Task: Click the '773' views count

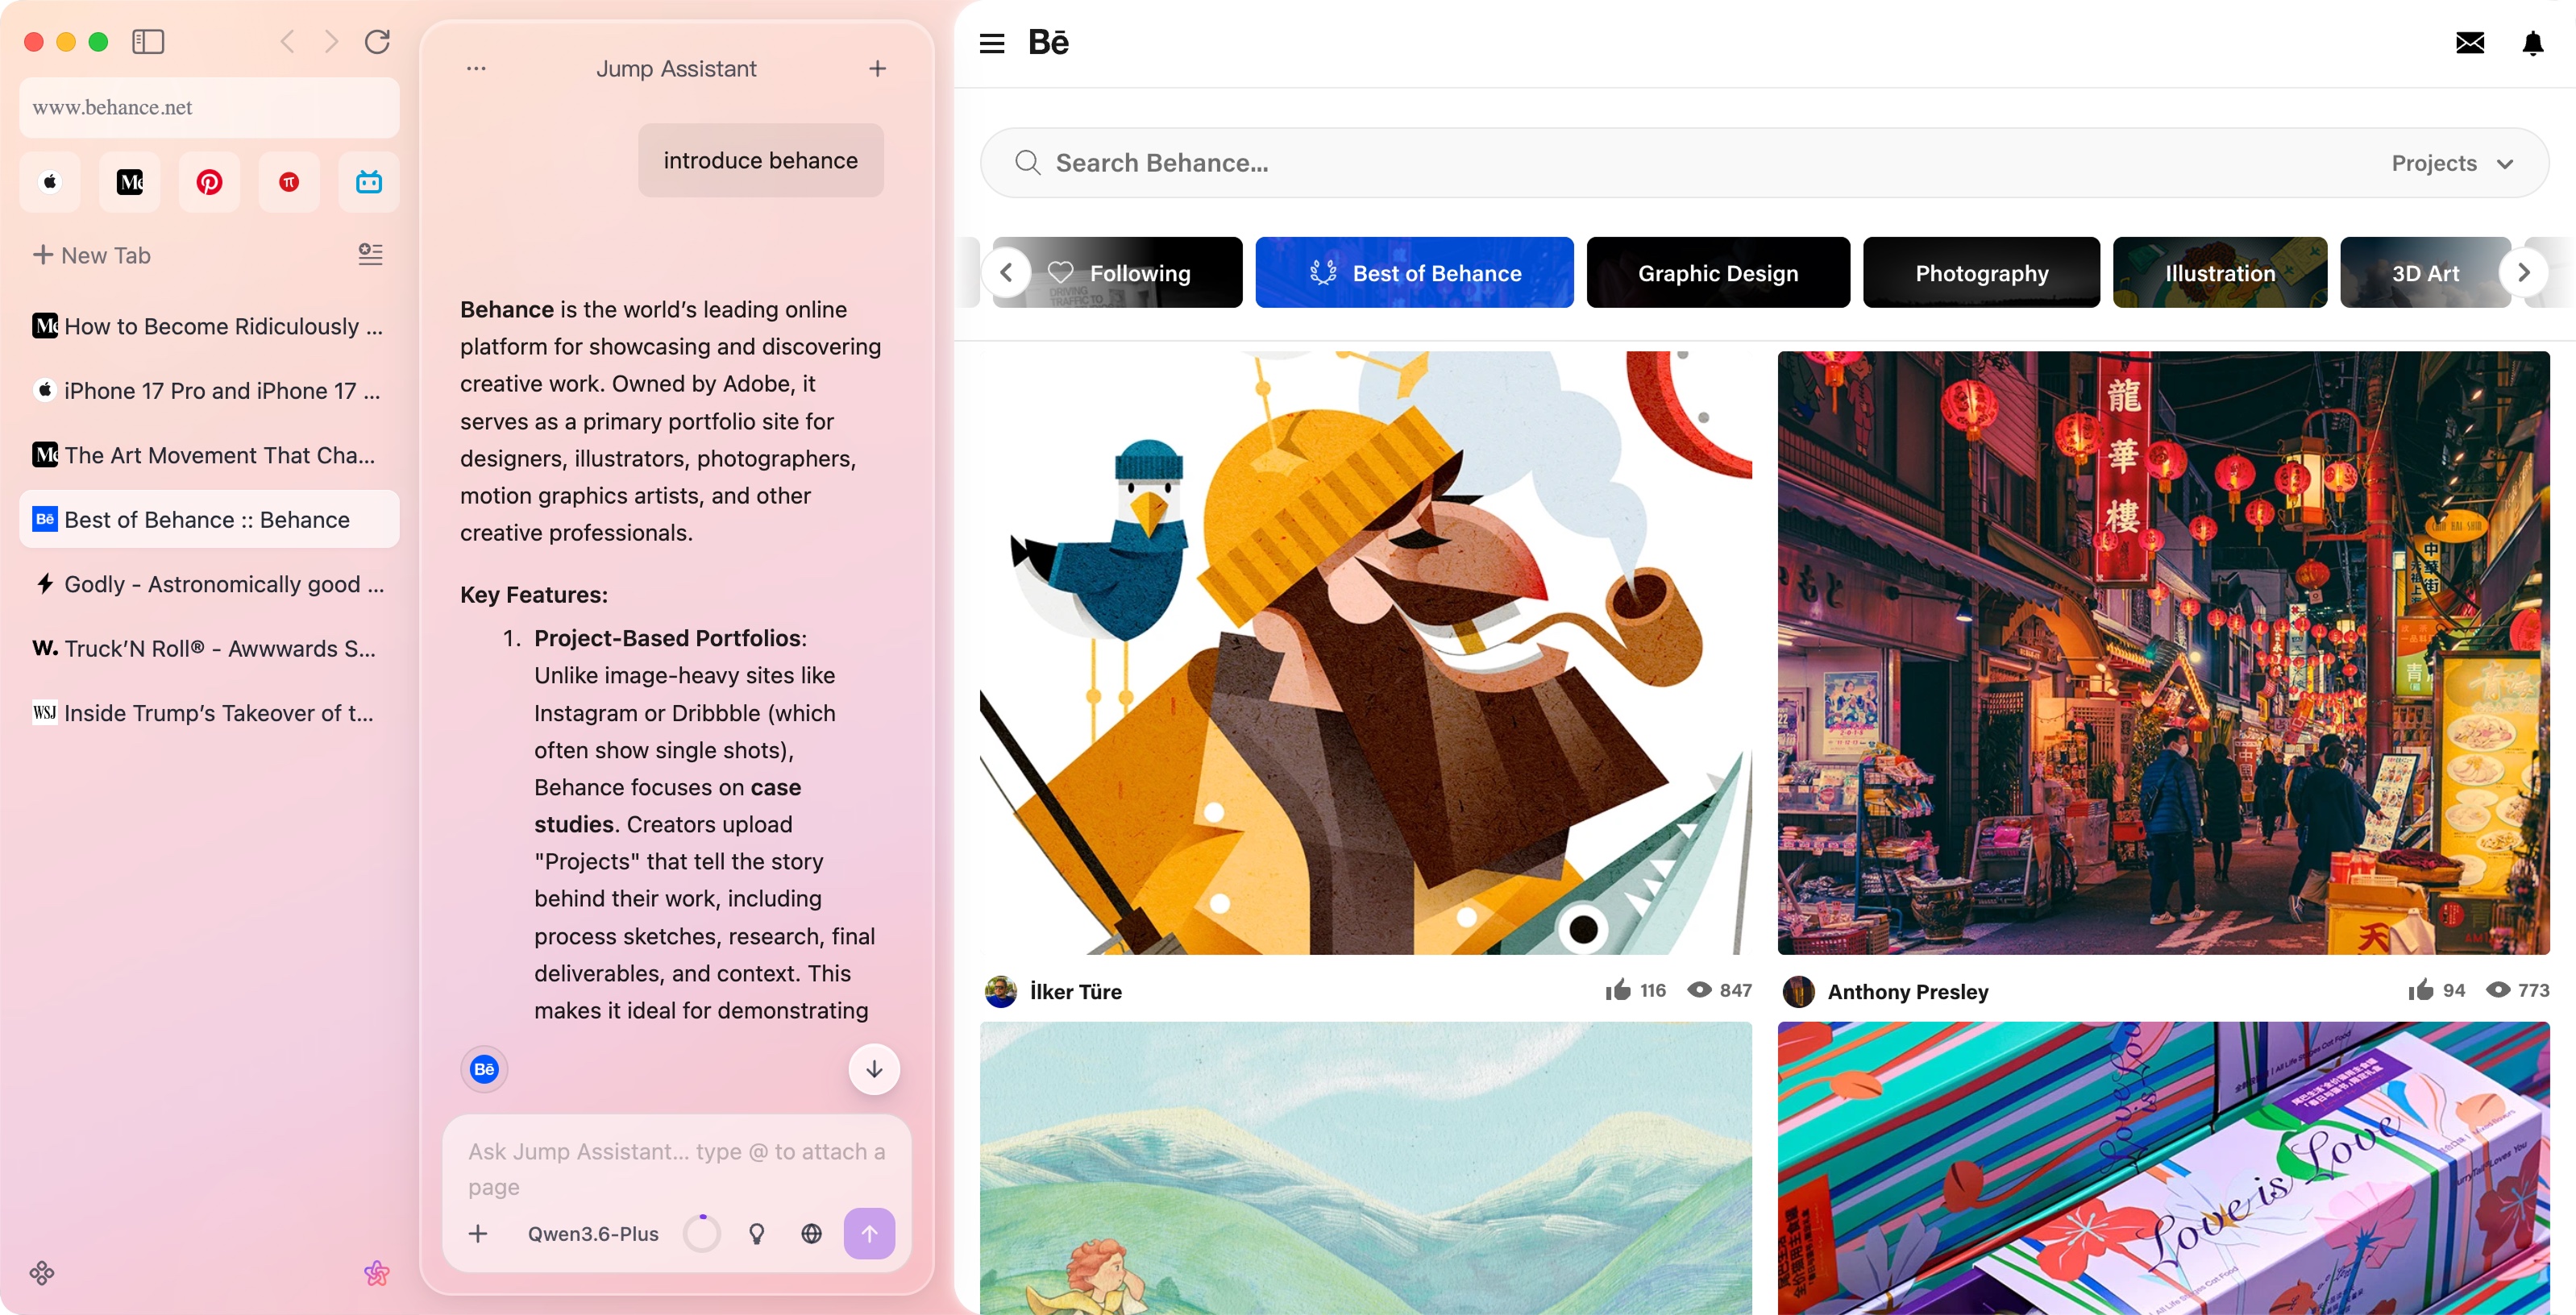Action: coord(2533,990)
